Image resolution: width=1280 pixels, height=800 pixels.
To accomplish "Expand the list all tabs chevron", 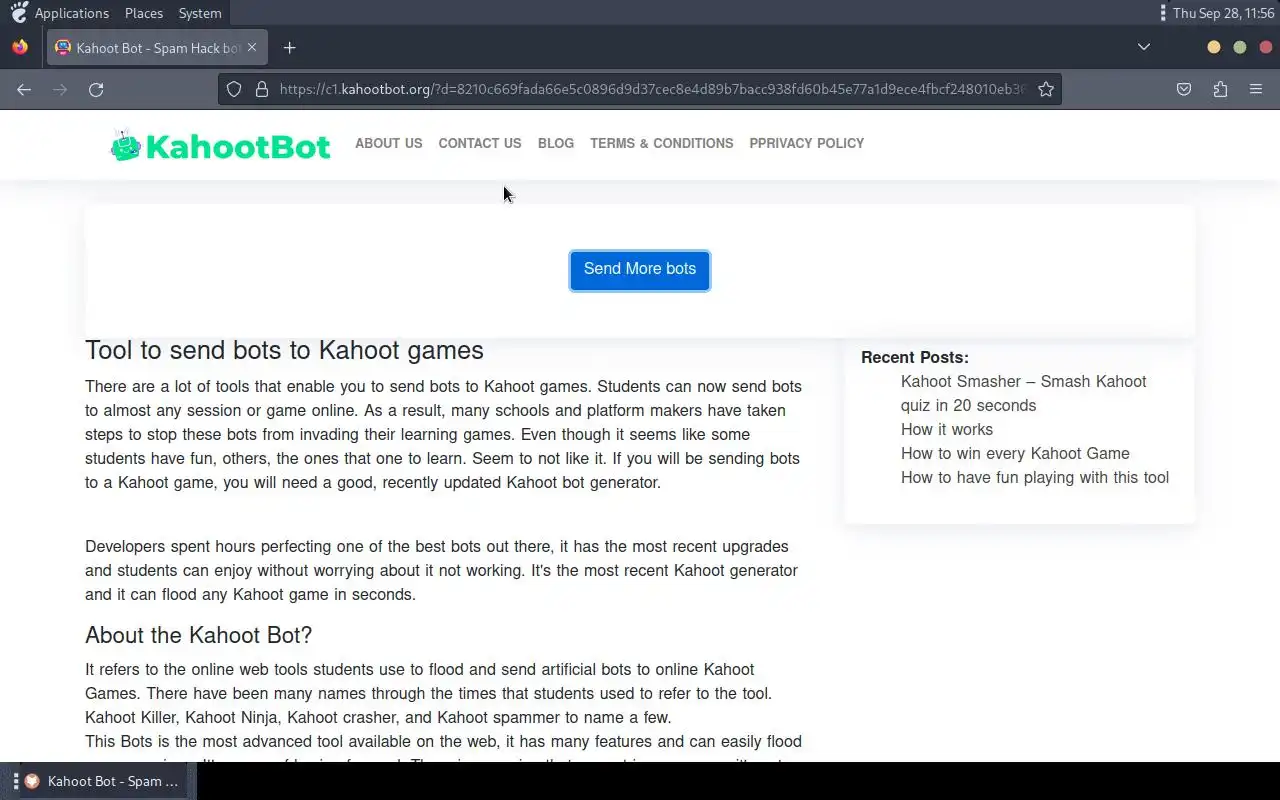I will 1144,47.
